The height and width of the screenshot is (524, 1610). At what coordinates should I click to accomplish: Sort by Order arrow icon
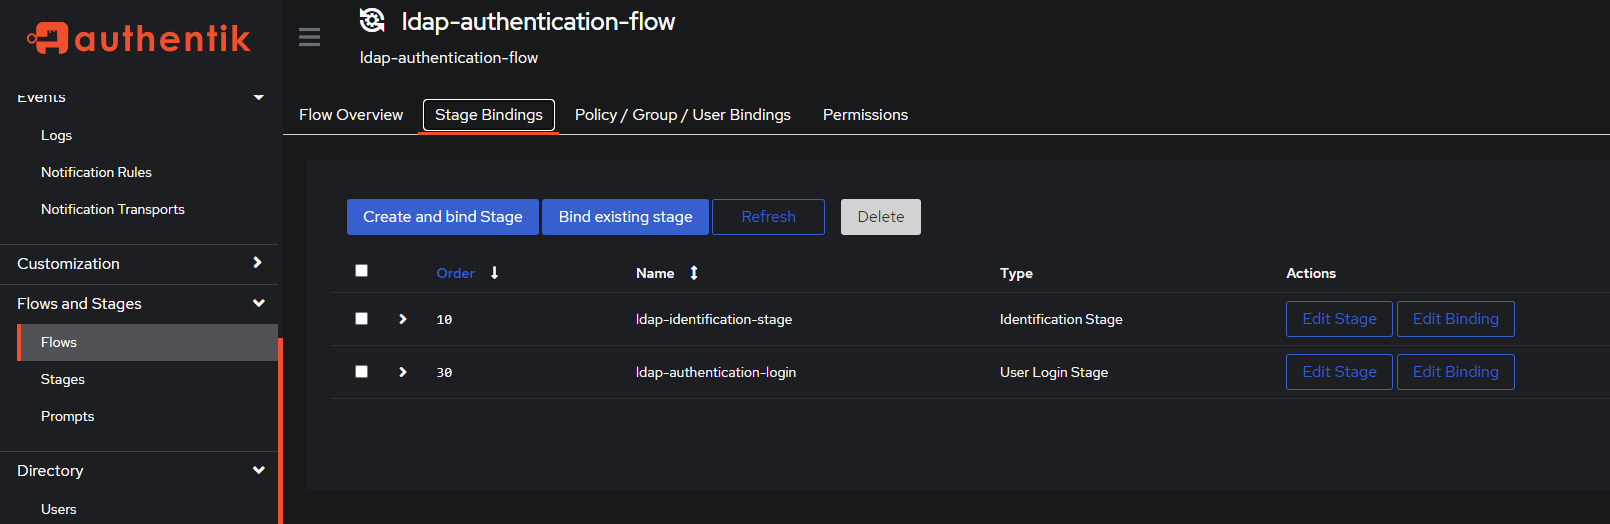(494, 273)
